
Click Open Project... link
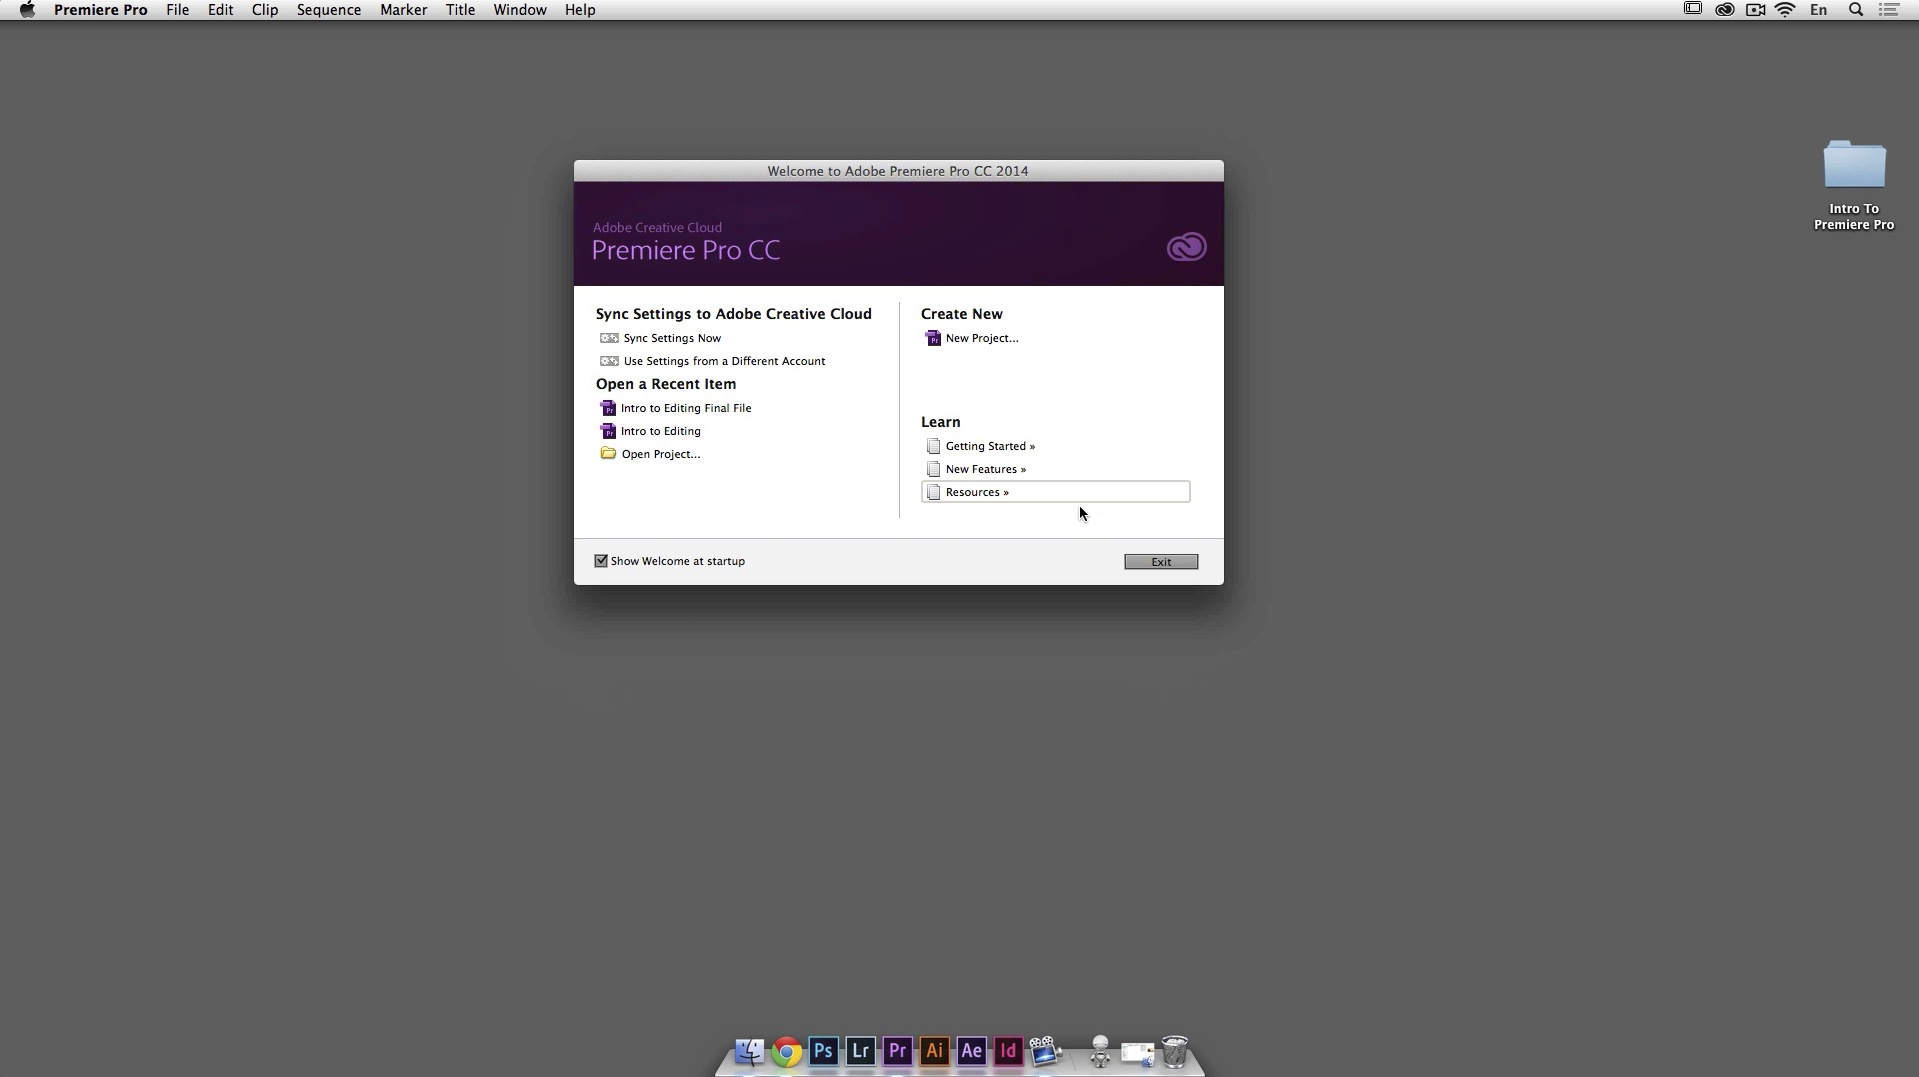[x=661, y=454]
